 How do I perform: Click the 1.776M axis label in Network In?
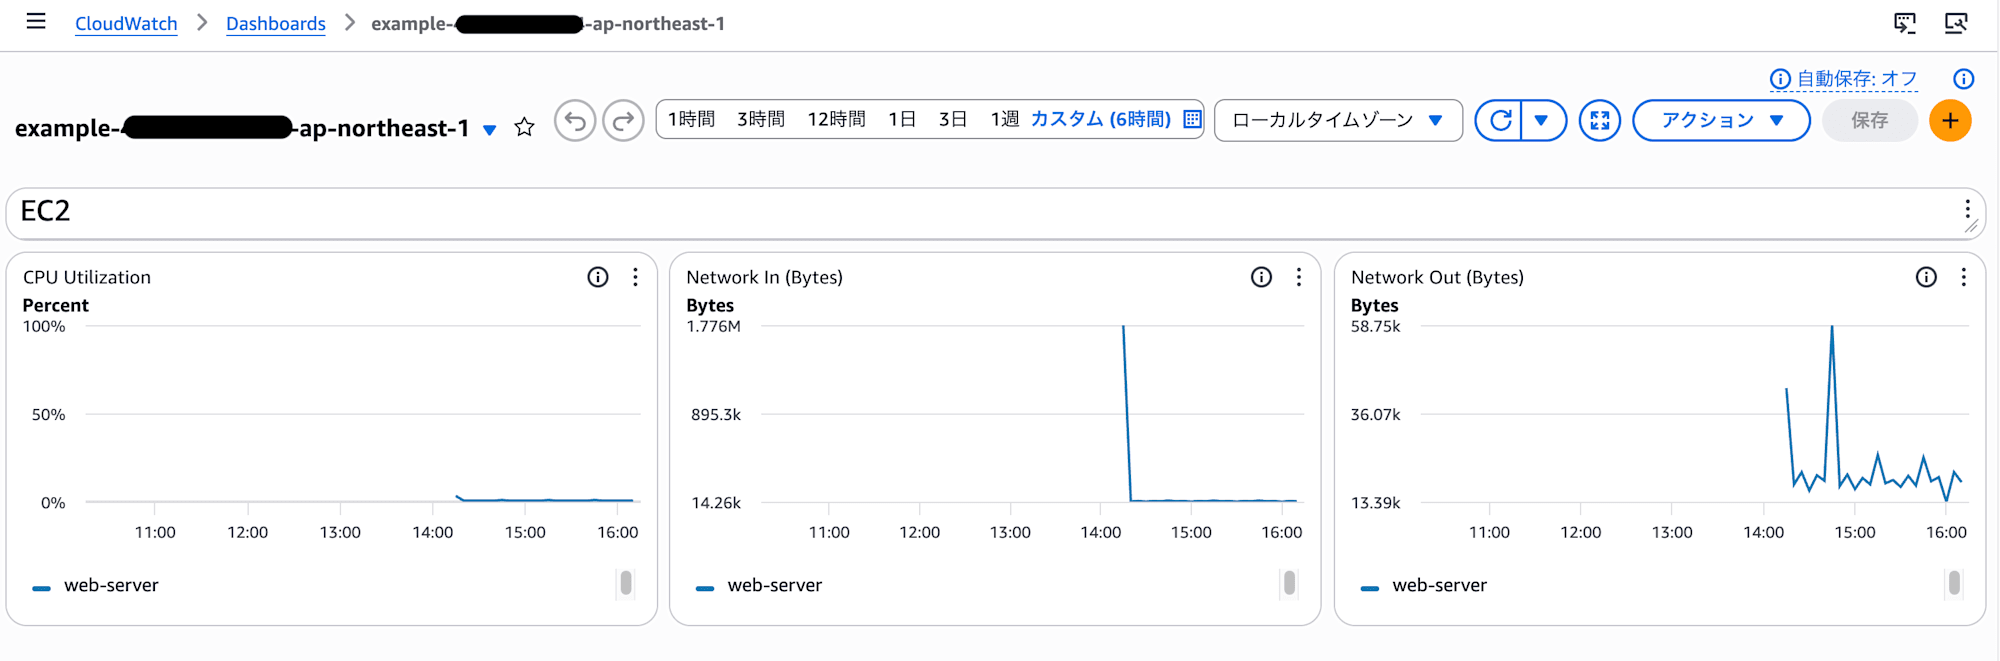pos(713,327)
